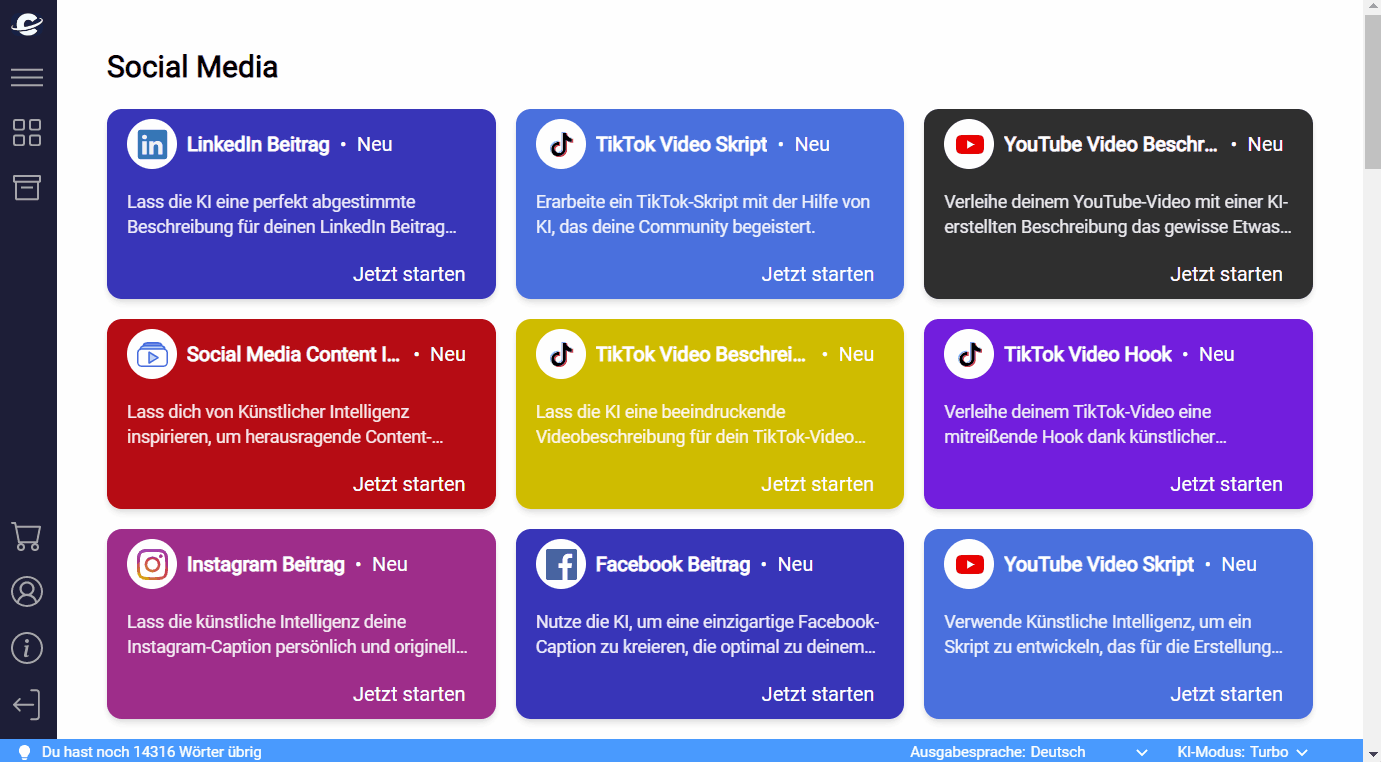The image size is (1381, 762).
Task: Click the vertical page scrollbar thumb
Action: (1372, 92)
